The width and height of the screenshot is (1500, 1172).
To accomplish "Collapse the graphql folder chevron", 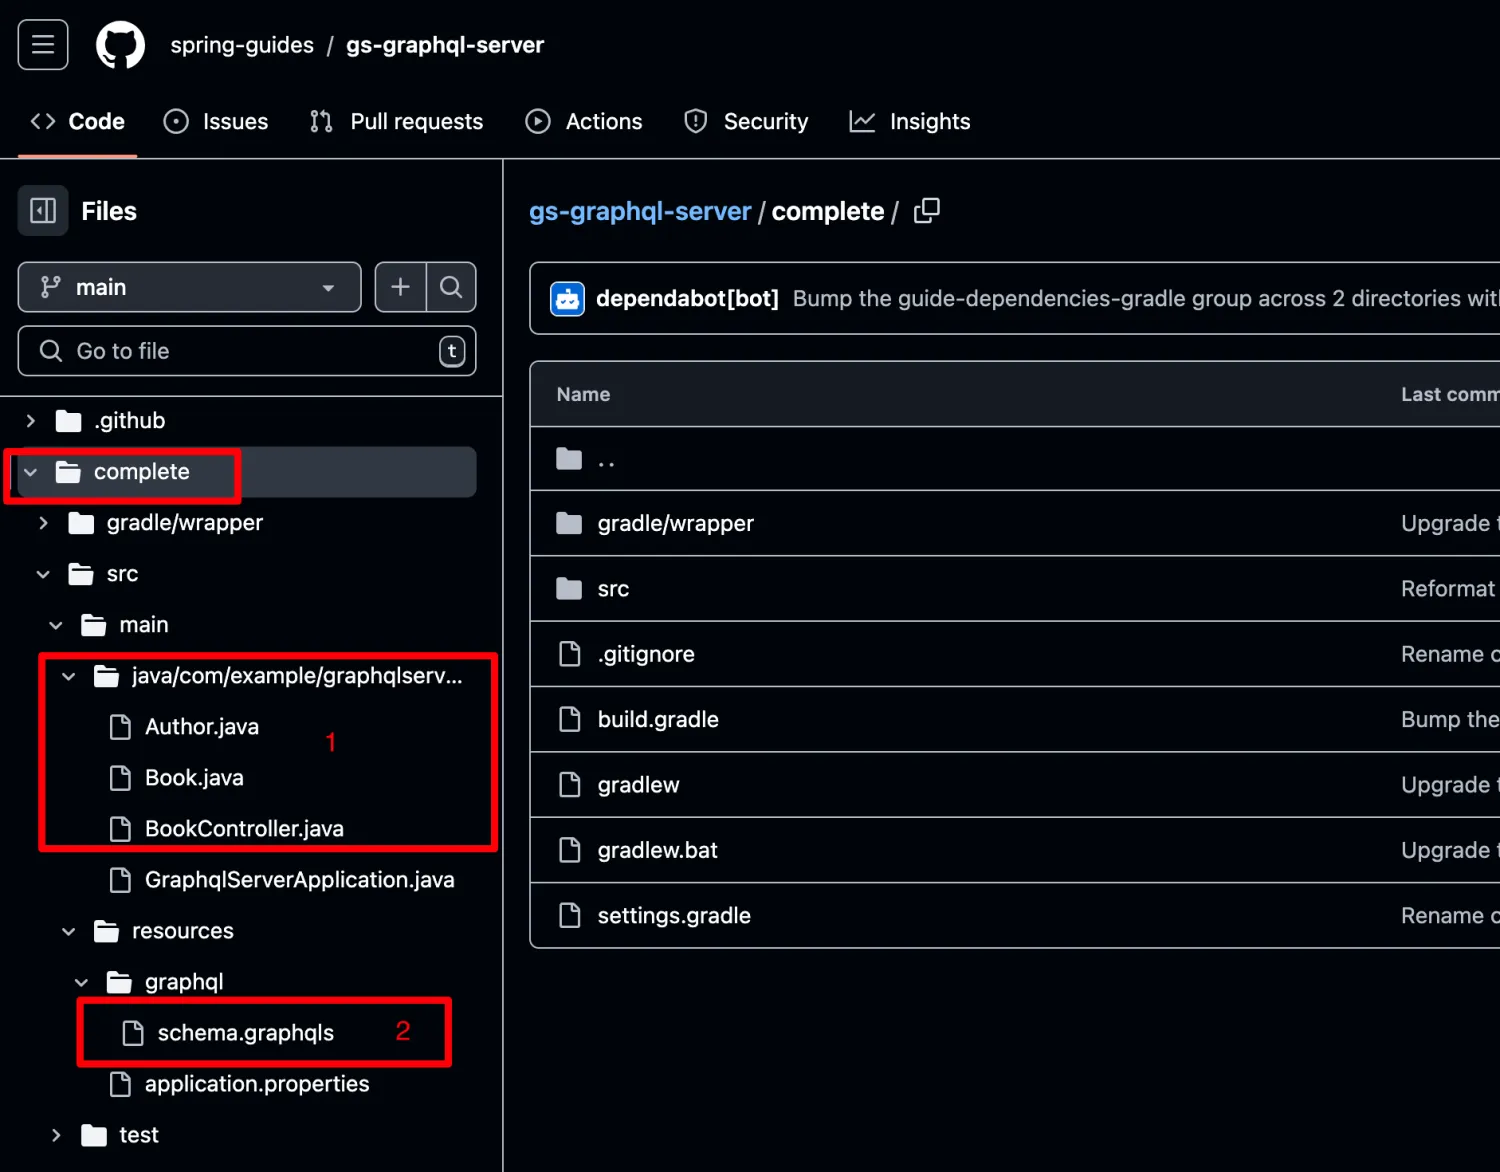I will click(x=82, y=982).
